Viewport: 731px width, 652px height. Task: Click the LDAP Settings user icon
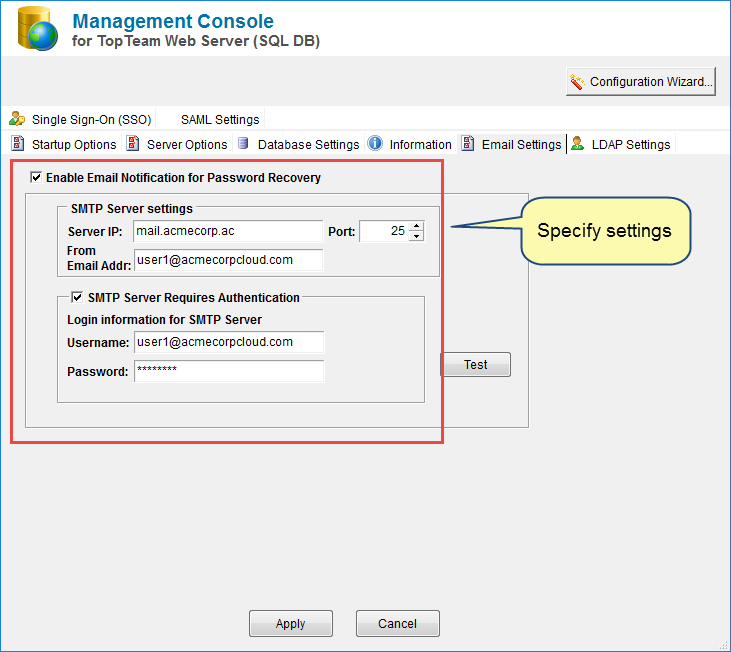[578, 144]
